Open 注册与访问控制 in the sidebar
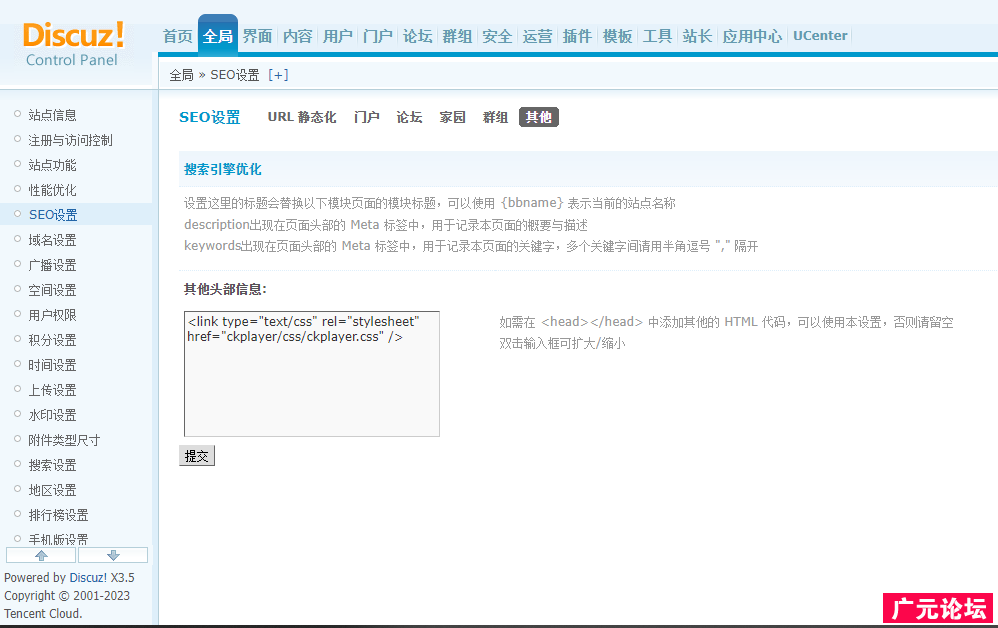The image size is (998, 628). tap(70, 140)
